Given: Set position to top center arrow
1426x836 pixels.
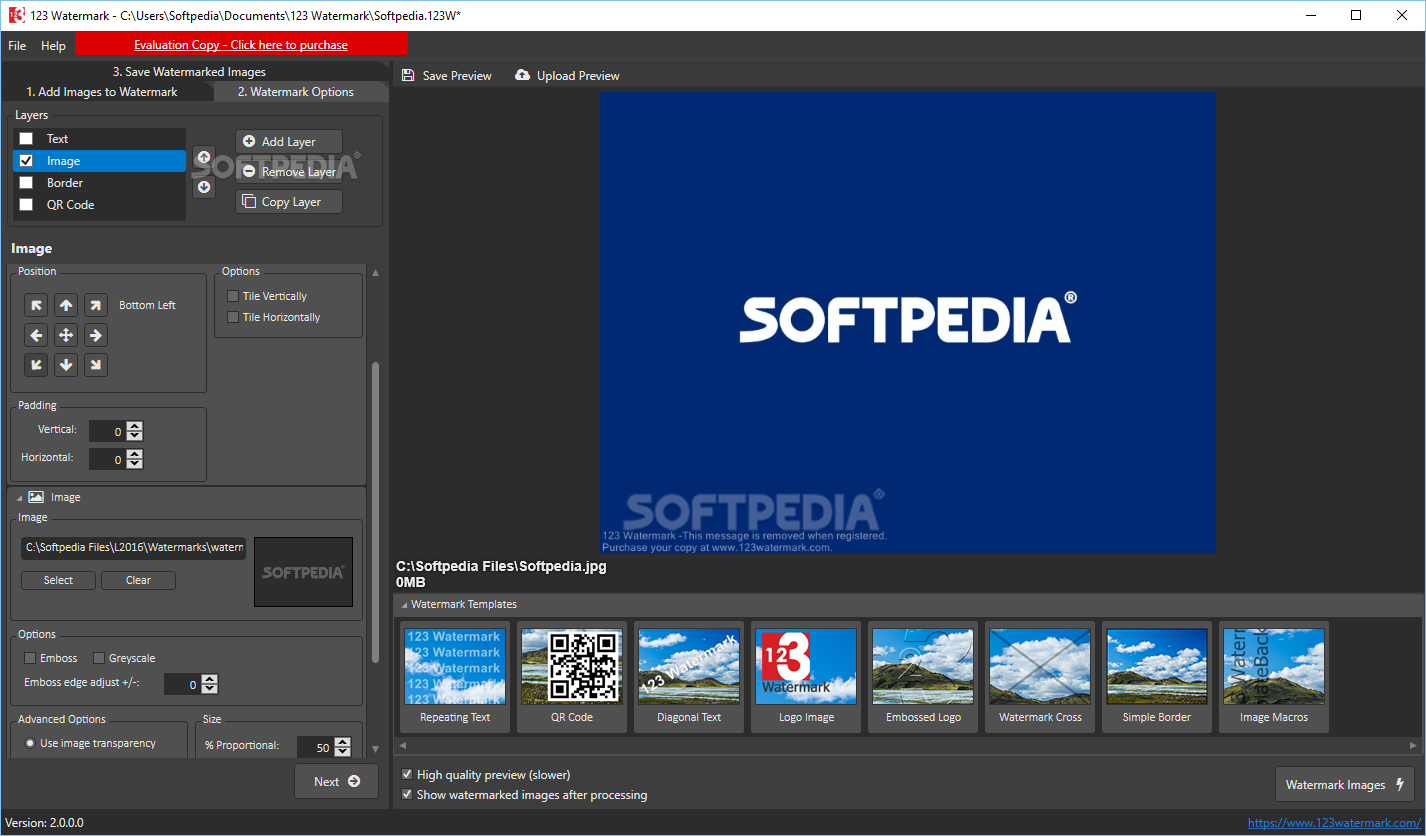Looking at the screenshot, I should (x=66, y=305).
